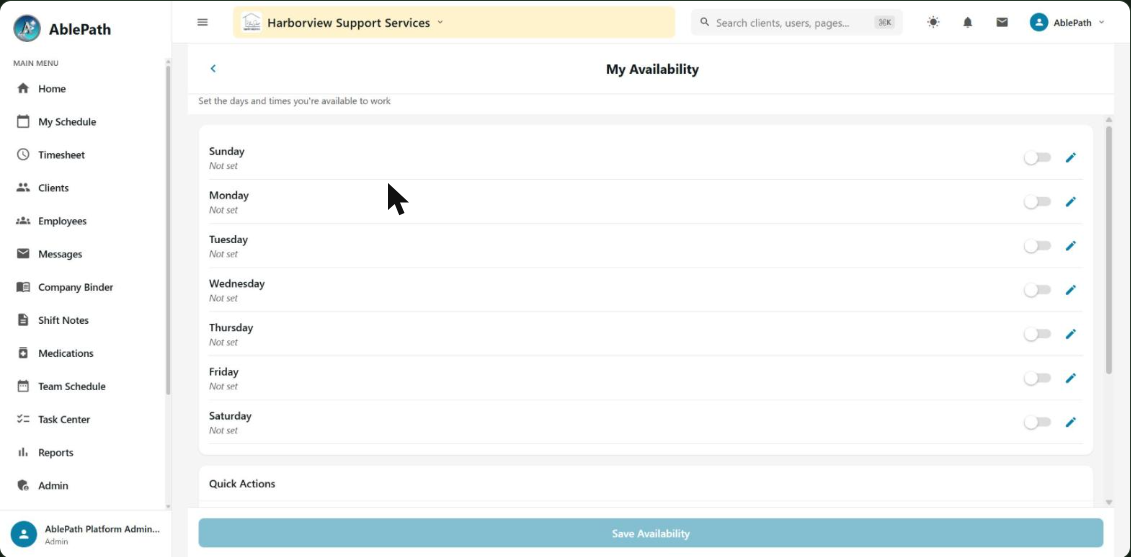Edit Wednesday availability with pencil icon
This screenshot has width=1131, height=557.
tap(1070, 289)
